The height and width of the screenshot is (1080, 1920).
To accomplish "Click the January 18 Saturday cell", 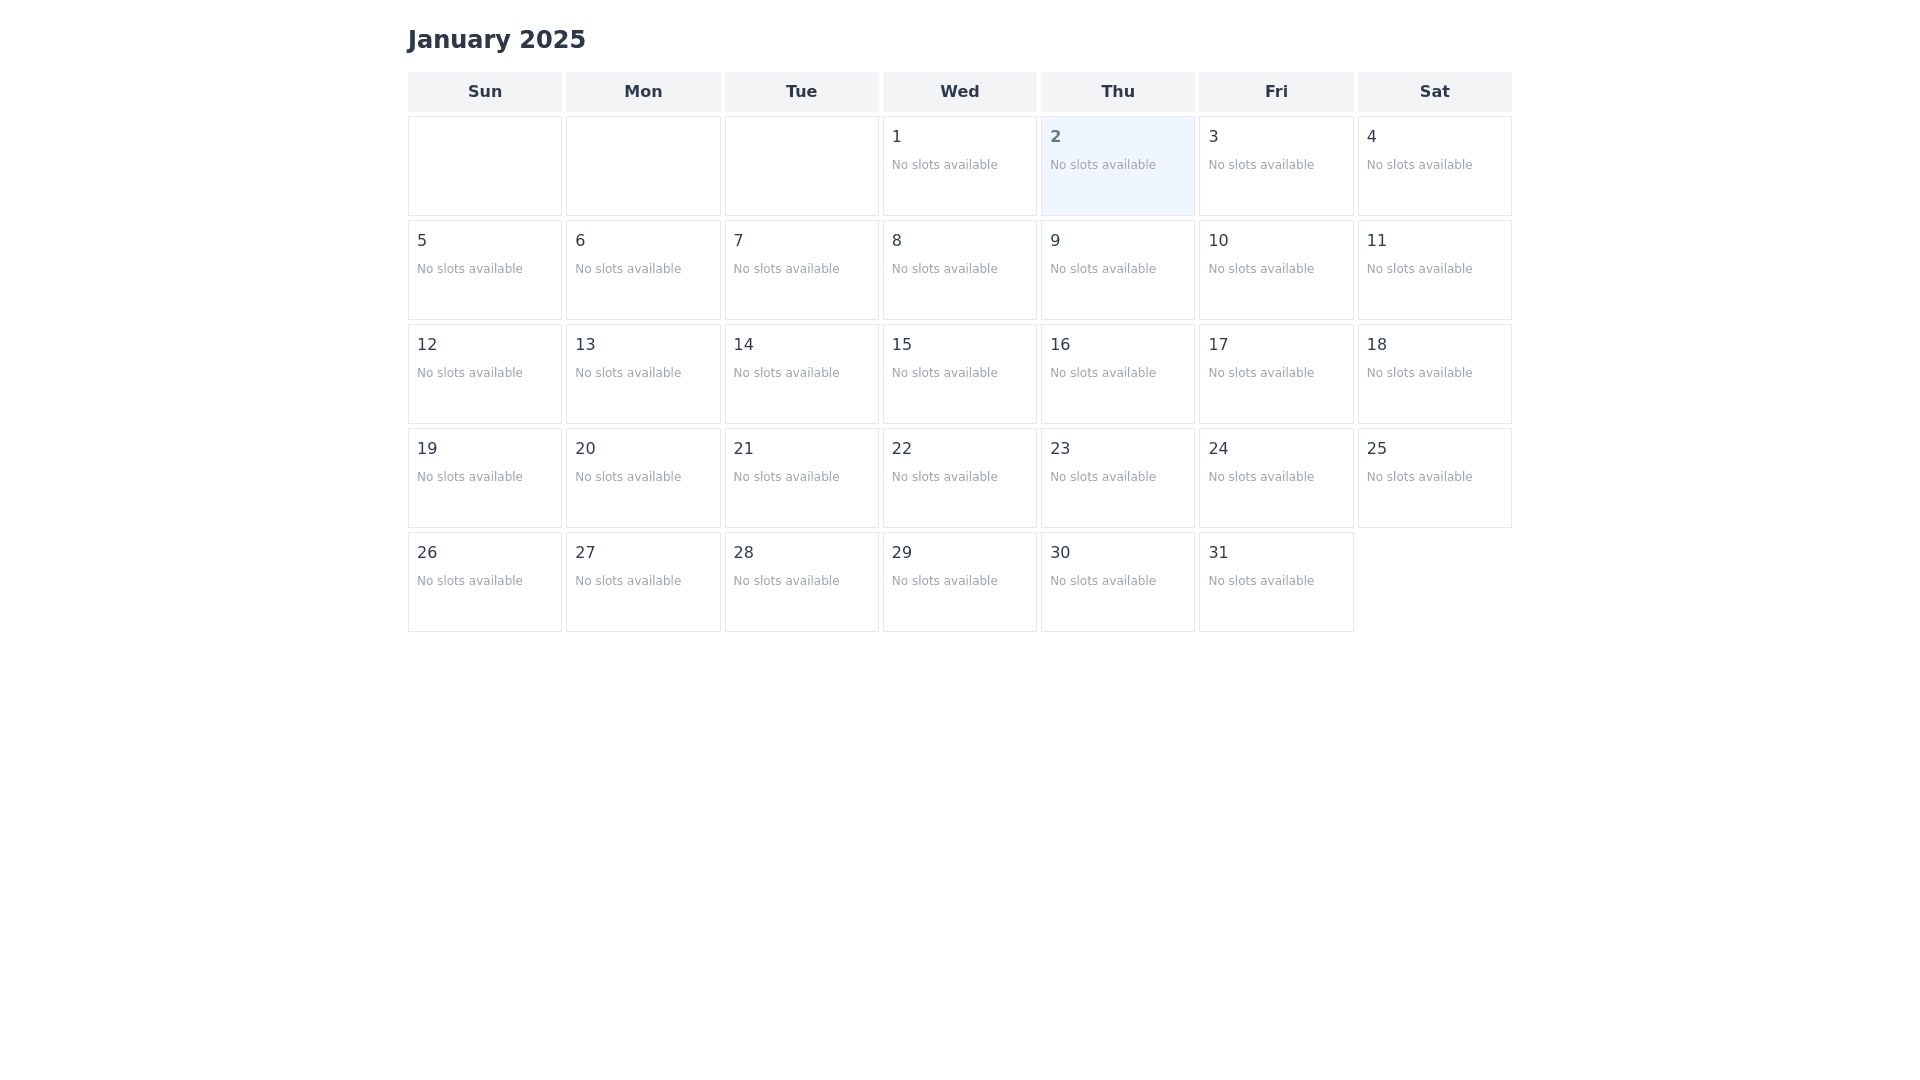I will tap(1434, 374).
